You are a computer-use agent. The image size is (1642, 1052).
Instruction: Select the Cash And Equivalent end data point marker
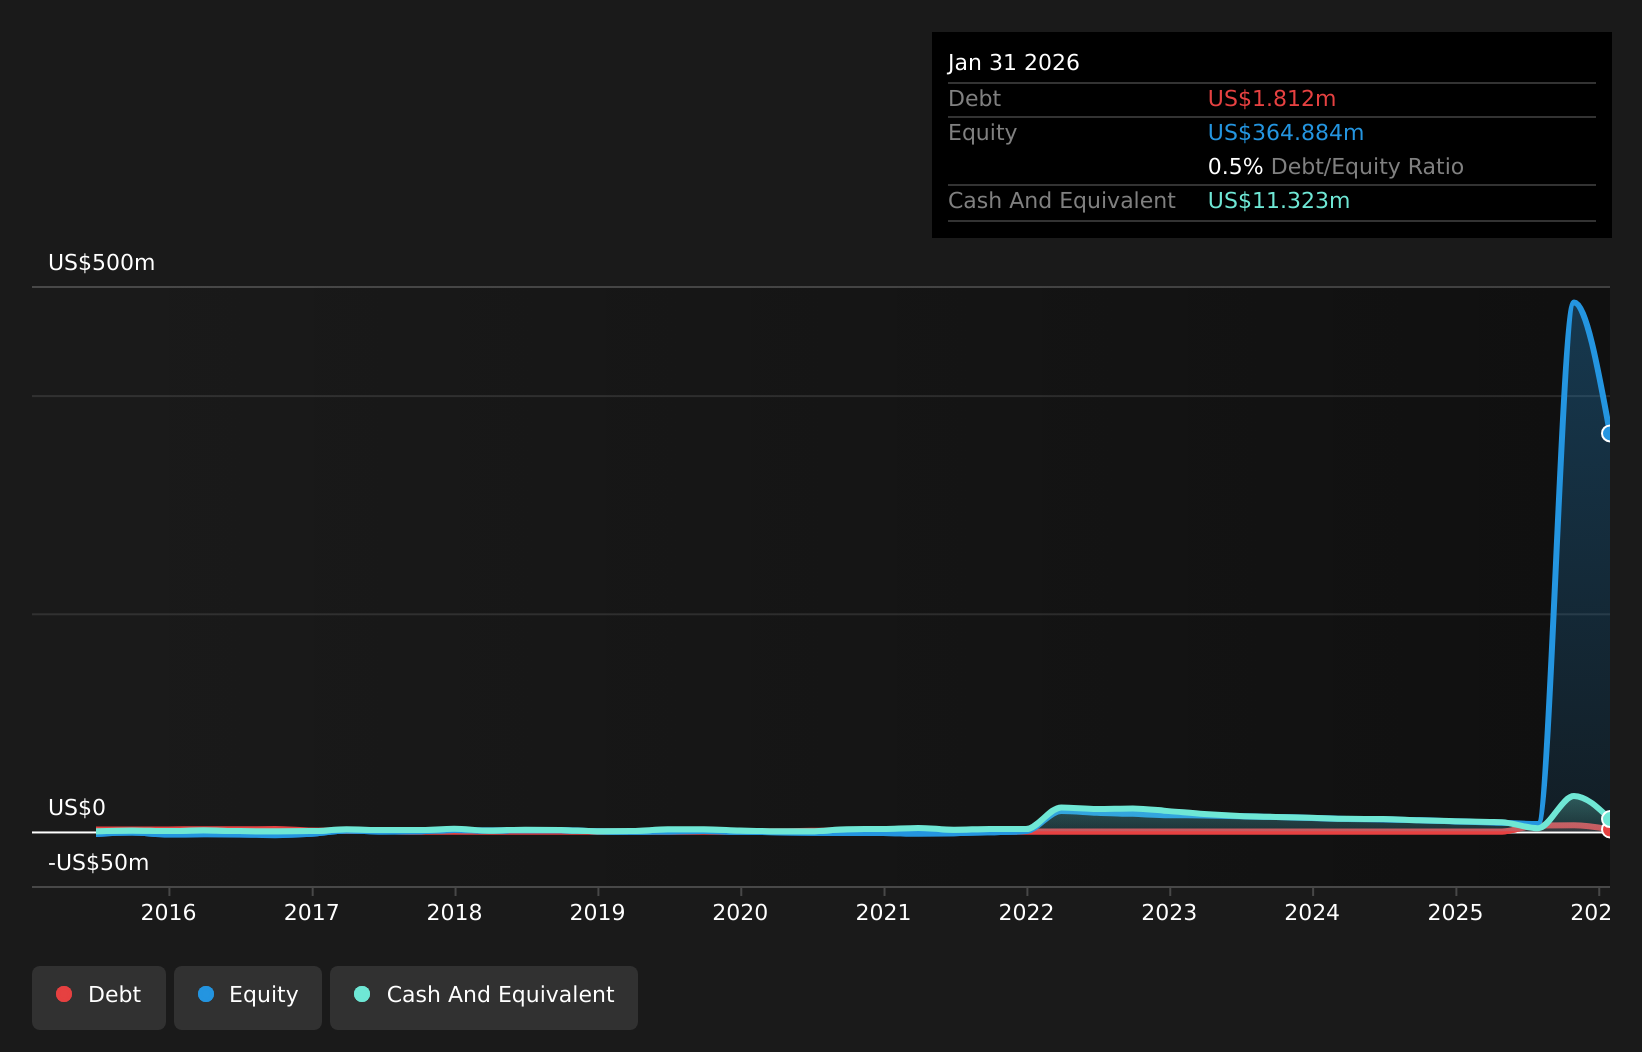tap(1608, 819)
